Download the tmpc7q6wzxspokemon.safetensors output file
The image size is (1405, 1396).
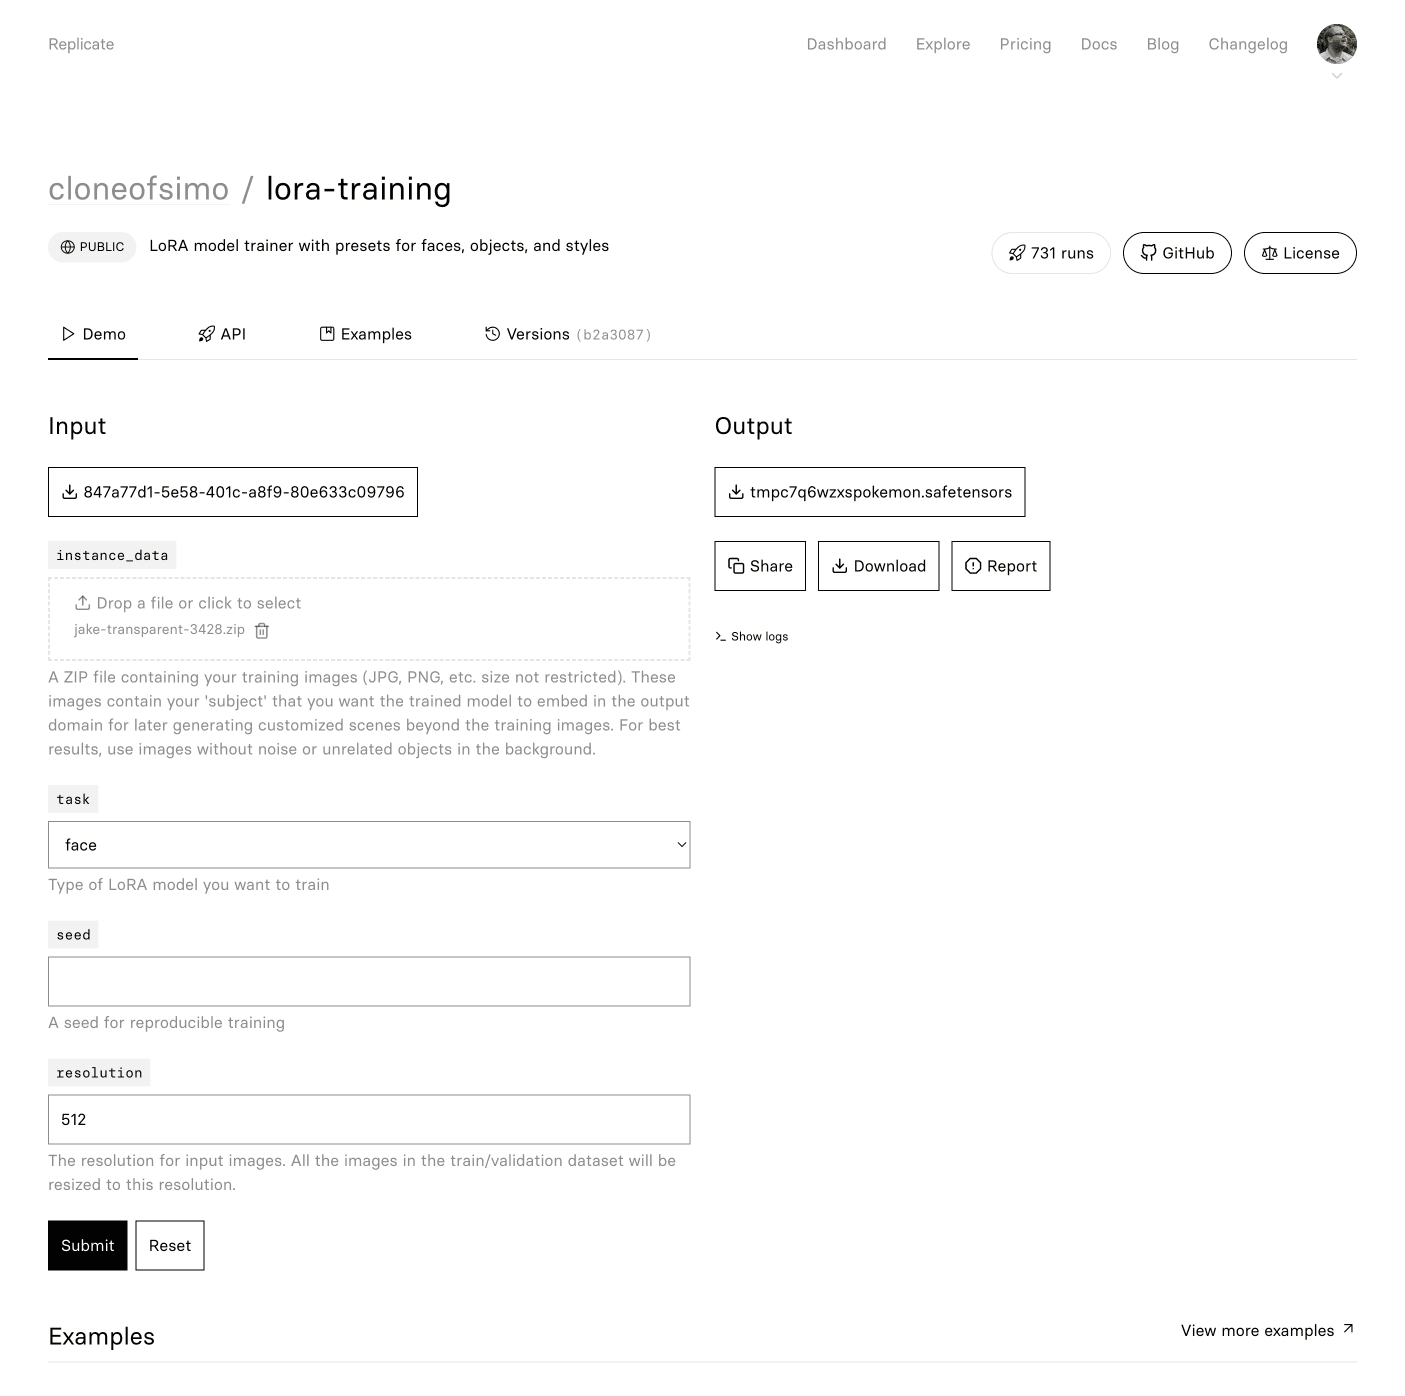point(869,492)
